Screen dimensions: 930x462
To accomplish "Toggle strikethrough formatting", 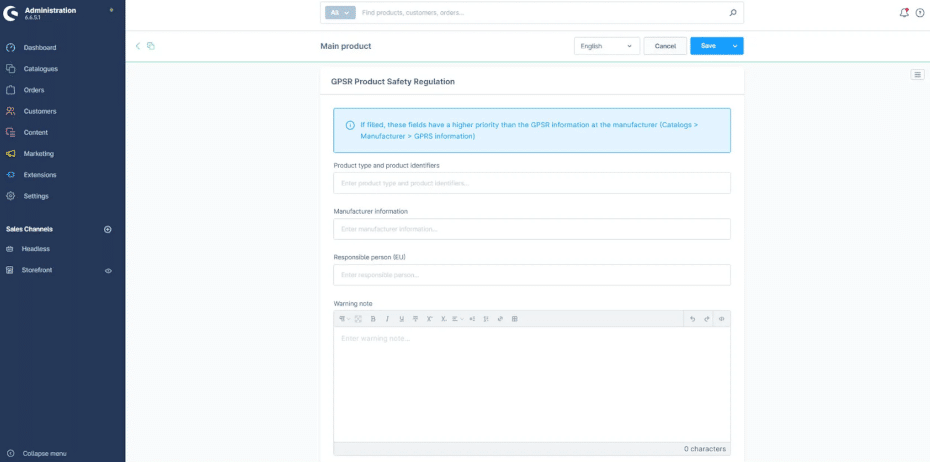I will tap(415, 319).
